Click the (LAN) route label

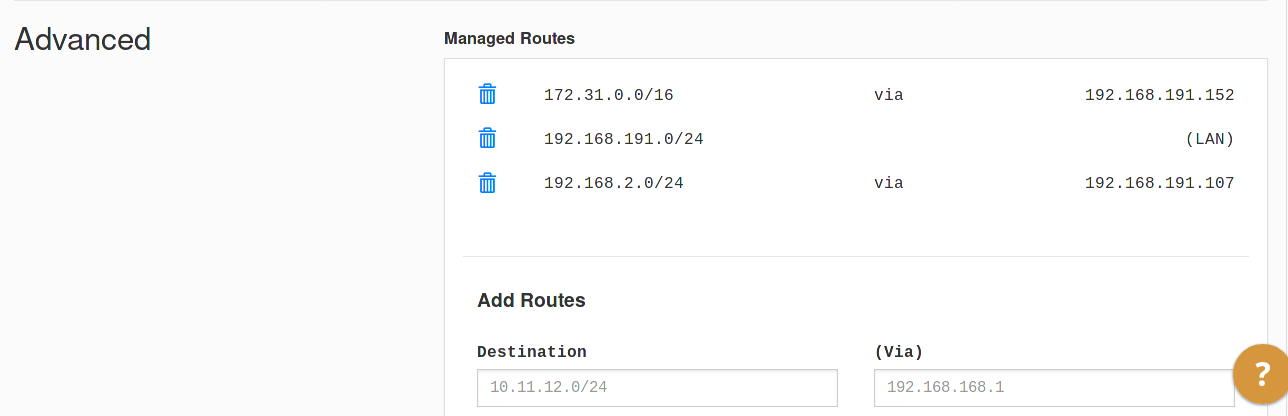pos(1209,140)
